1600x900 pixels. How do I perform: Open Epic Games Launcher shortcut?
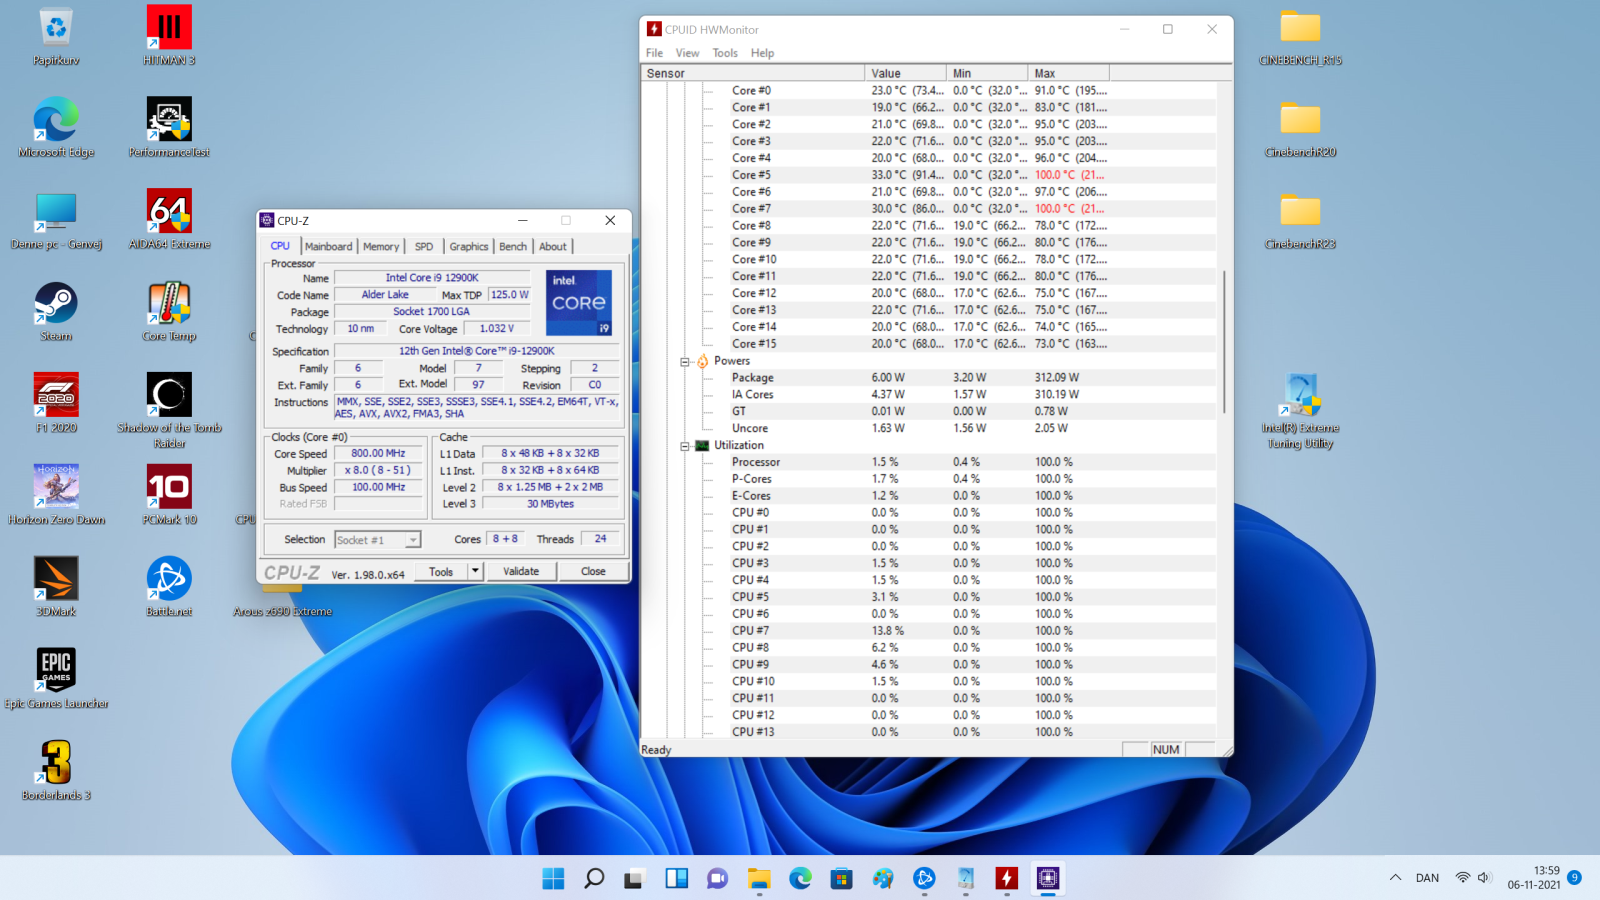click(x=56, y=679)
